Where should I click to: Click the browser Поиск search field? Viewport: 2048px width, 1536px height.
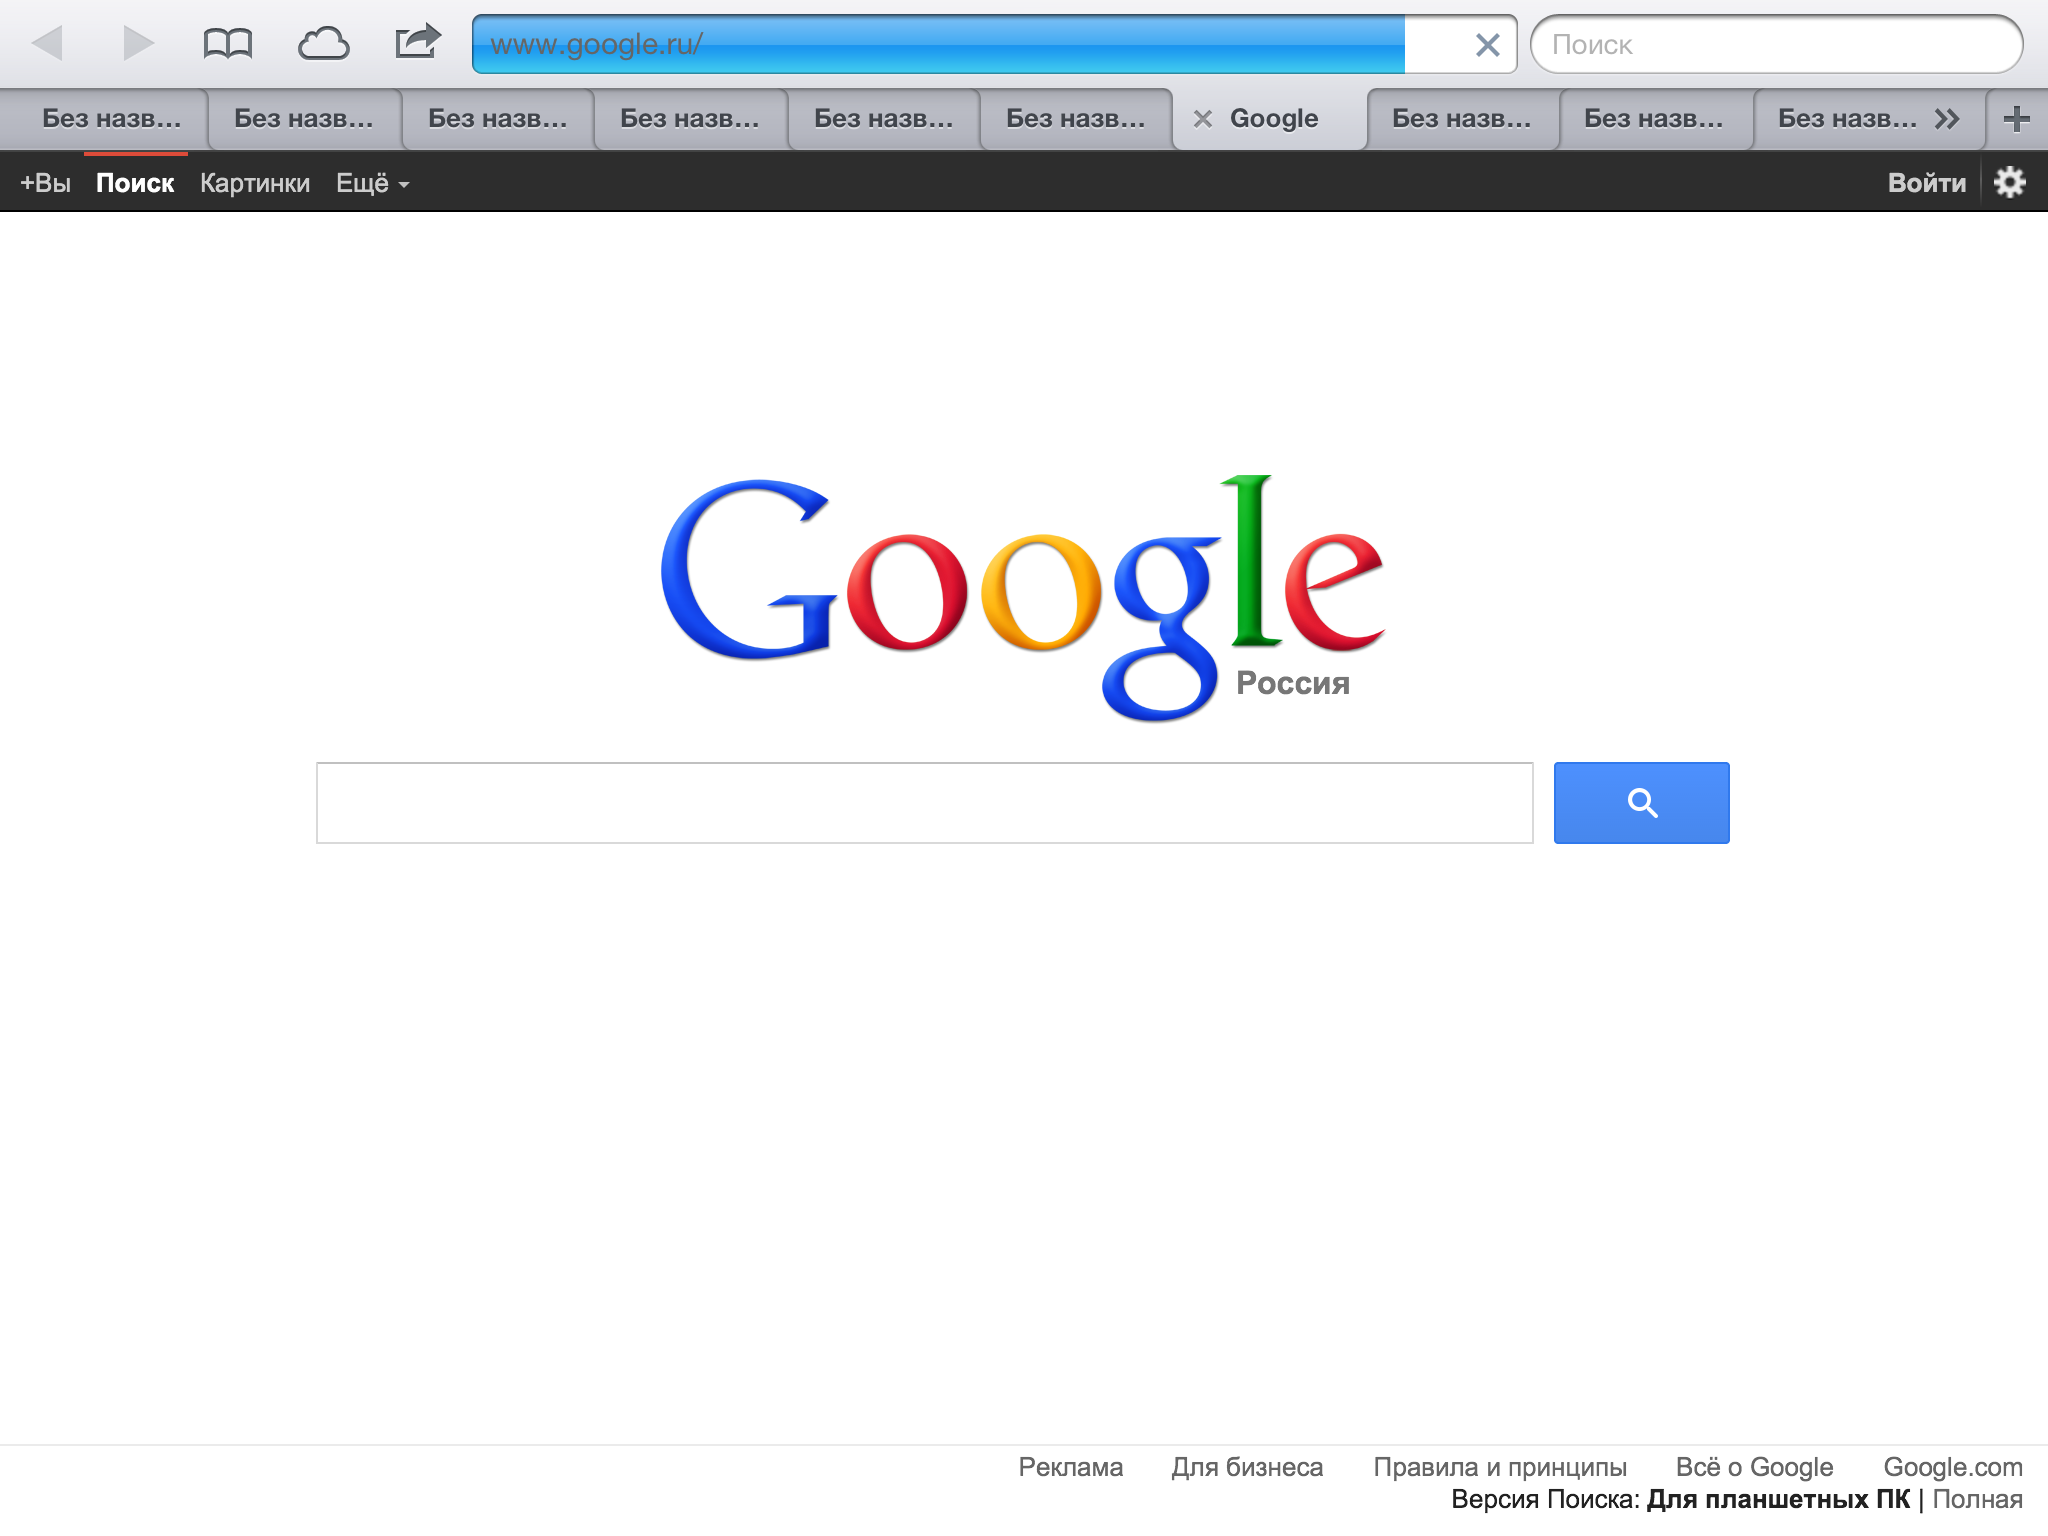(1776, 44)
